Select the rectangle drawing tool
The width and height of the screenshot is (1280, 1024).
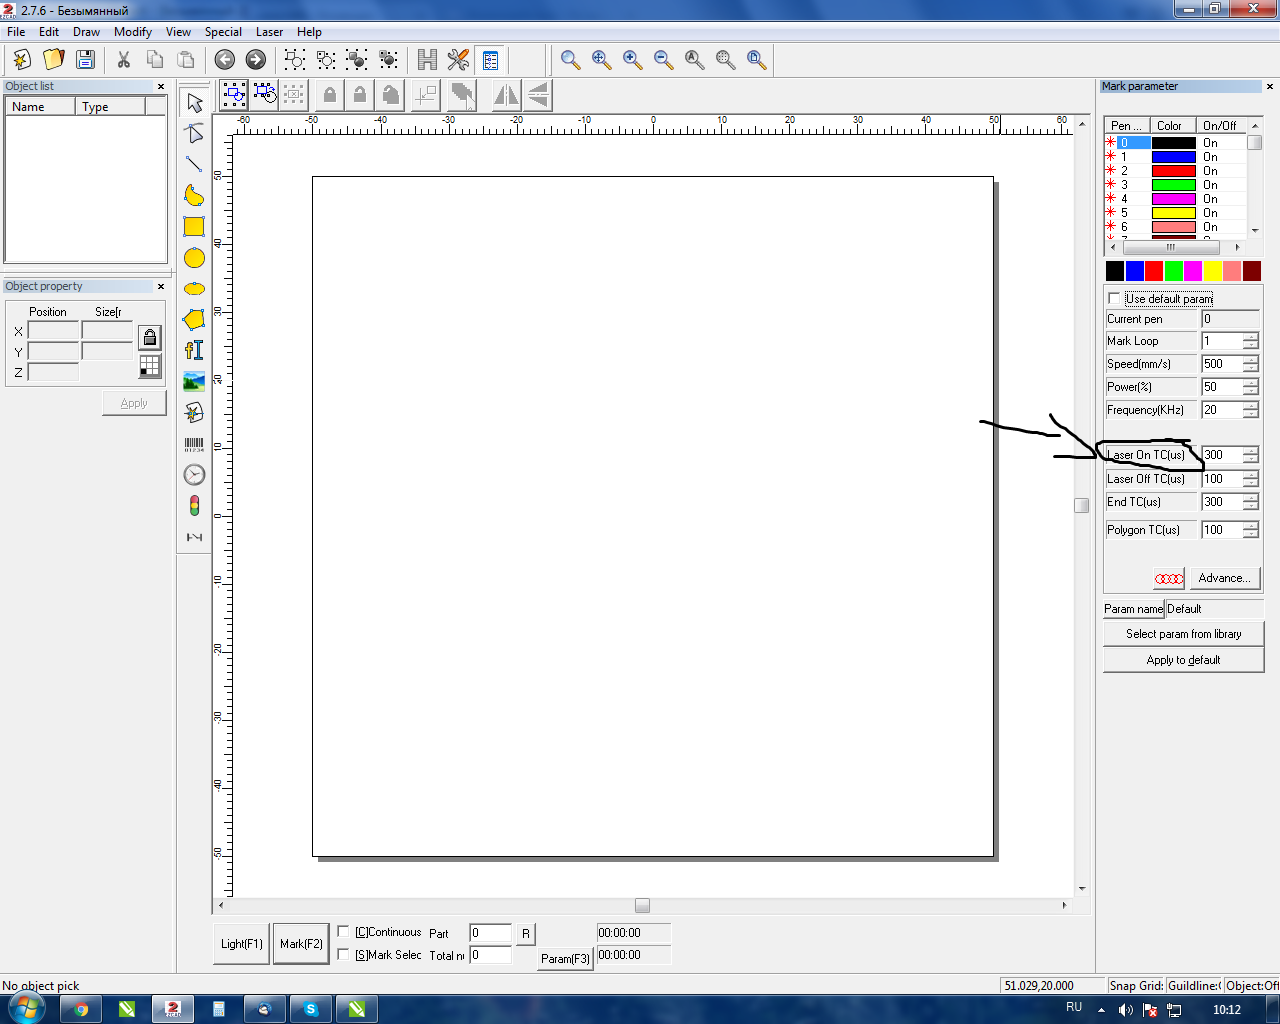click(x=194, y=227)
